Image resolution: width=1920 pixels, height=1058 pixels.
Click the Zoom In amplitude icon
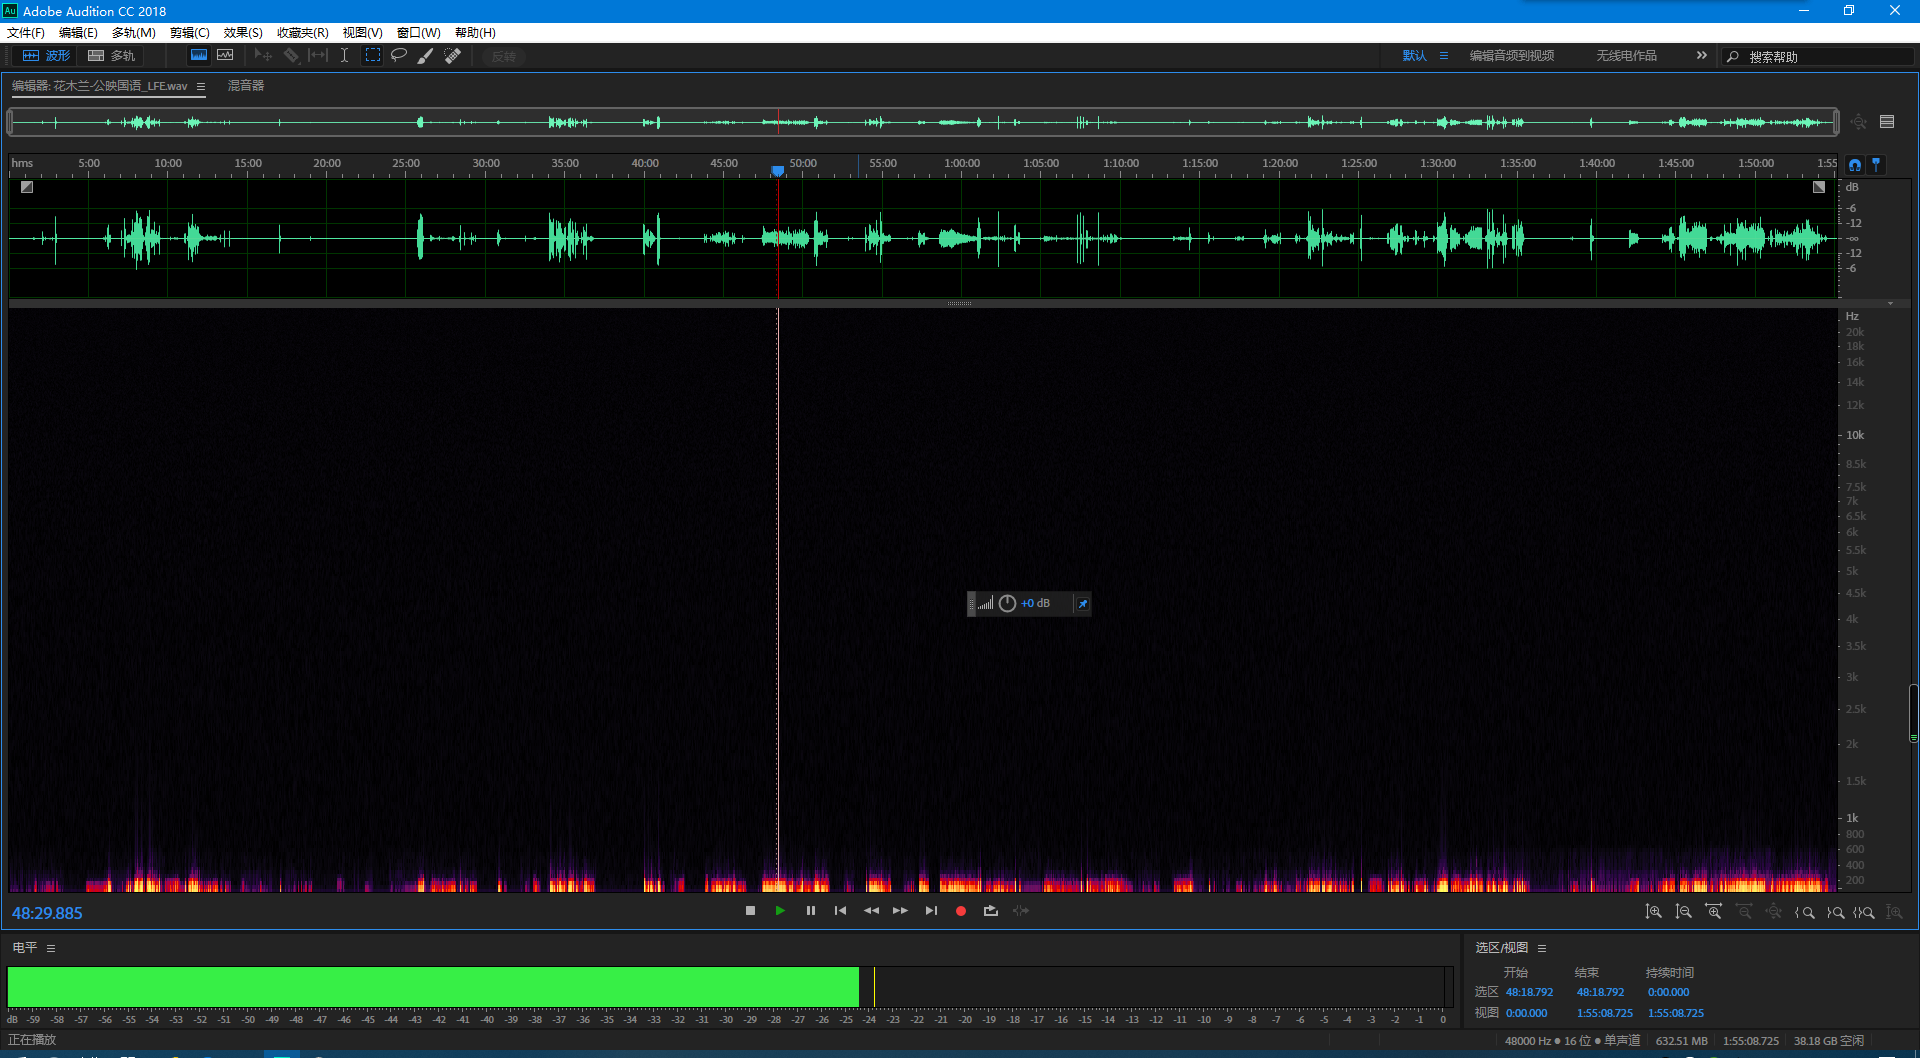(1654, 912)
